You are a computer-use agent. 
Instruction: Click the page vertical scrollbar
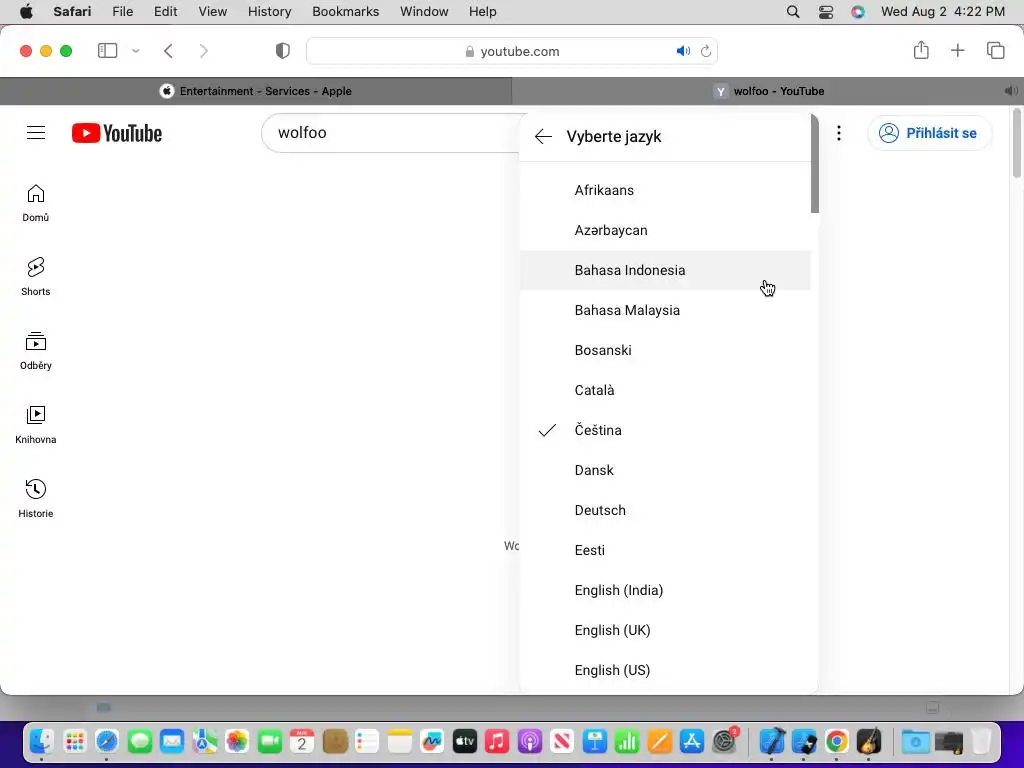(1016, 144)
